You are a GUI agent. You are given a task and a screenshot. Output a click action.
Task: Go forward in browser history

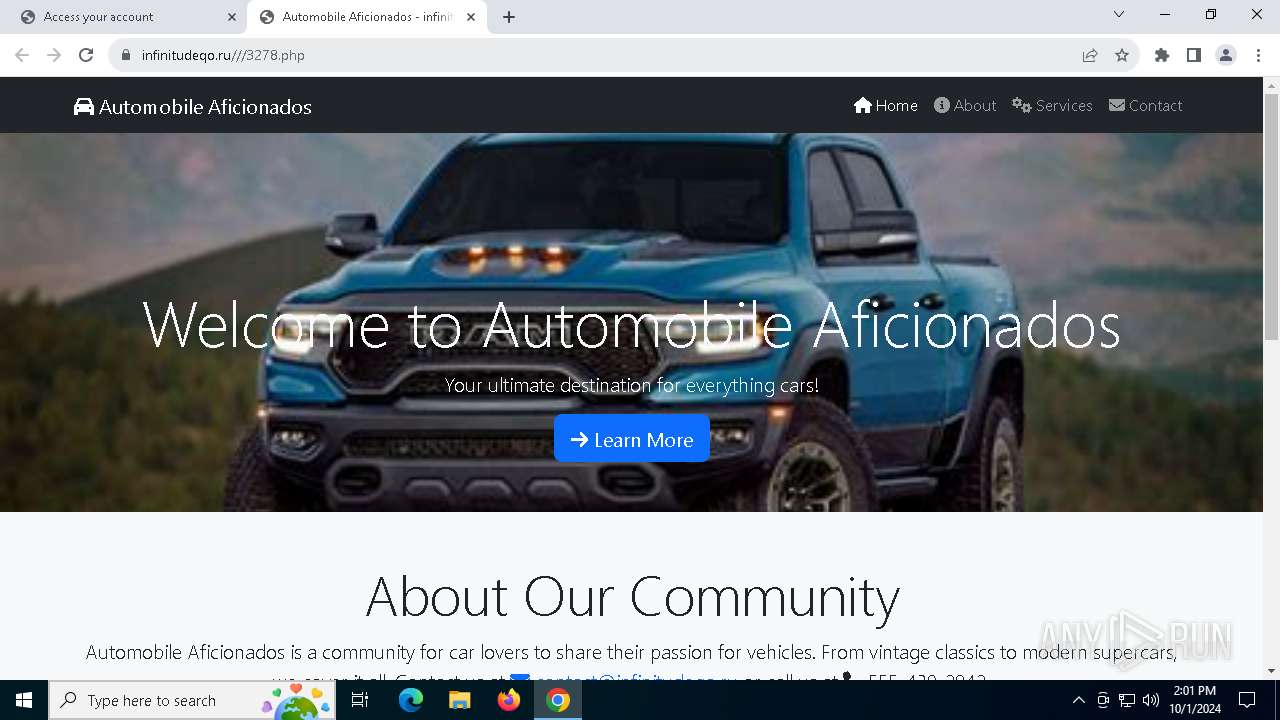(x=54, y=55)
